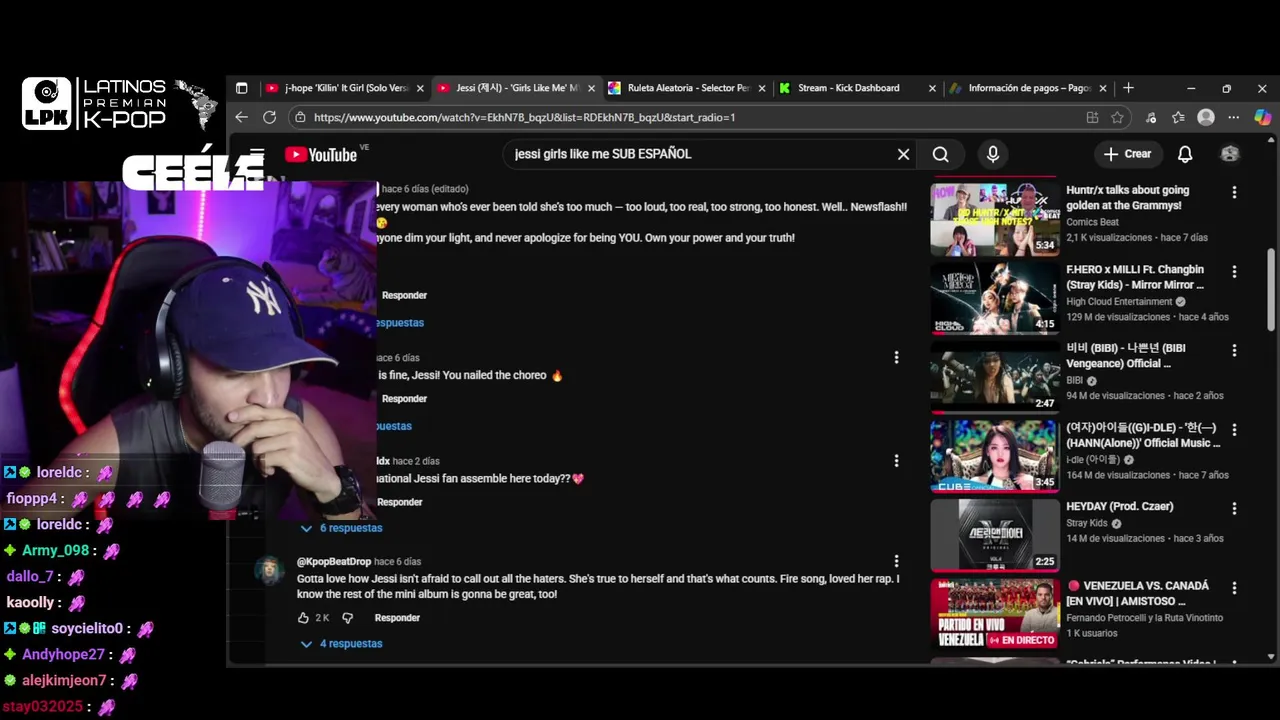Like the @KpopBeatDrop comment
Viewport: 1280px width, 720px height.
(x=303, y=618)
